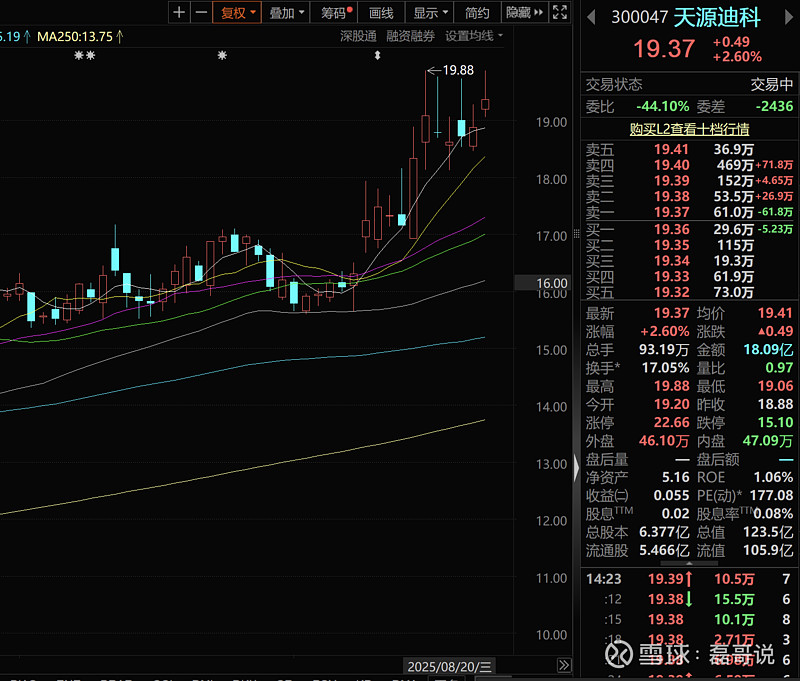Click the 委比 value -44.10%

[663, 106]
